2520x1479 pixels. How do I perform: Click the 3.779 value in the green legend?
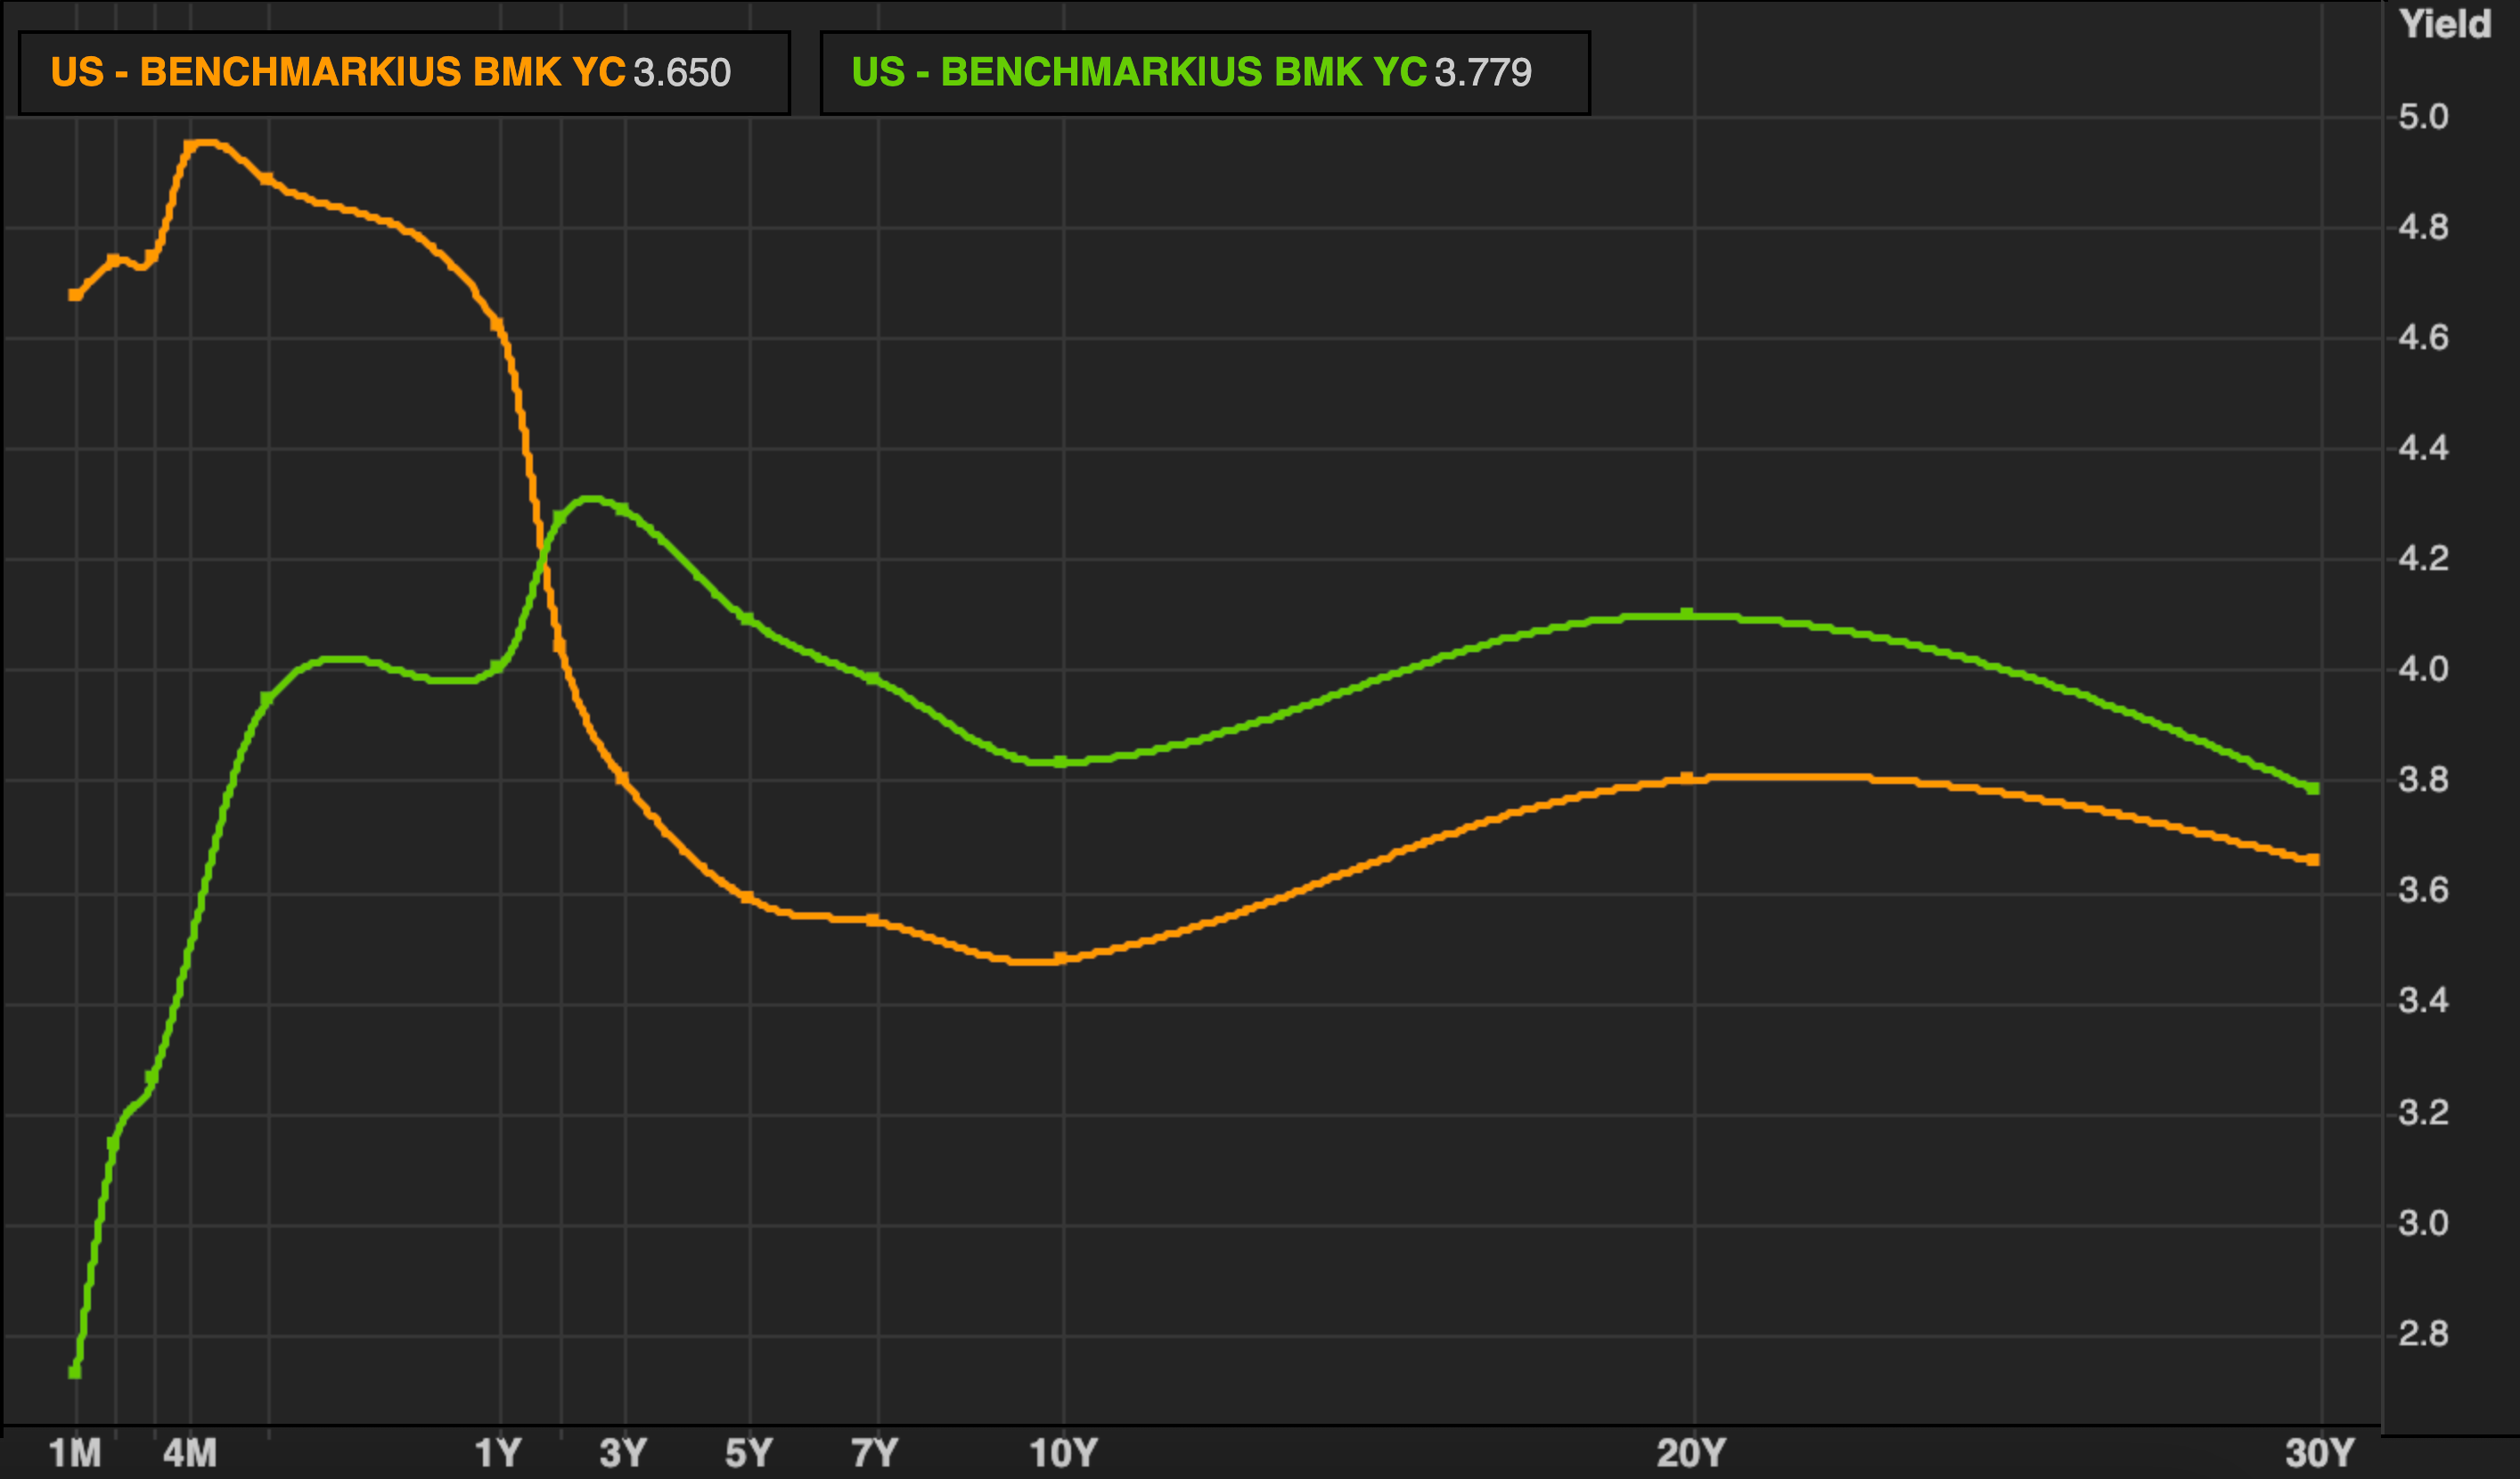pos(1483,72)
